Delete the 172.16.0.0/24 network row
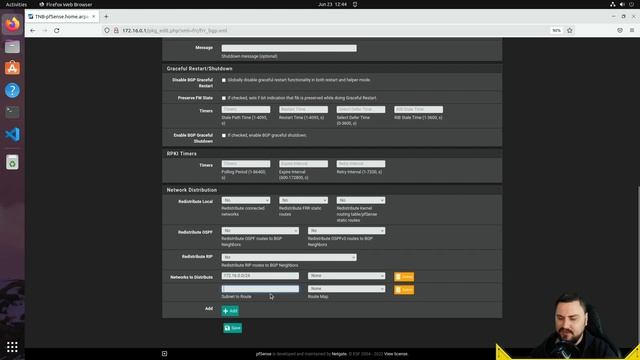Image resolution: width=640 pixels, height=360 pixels. 404,277
